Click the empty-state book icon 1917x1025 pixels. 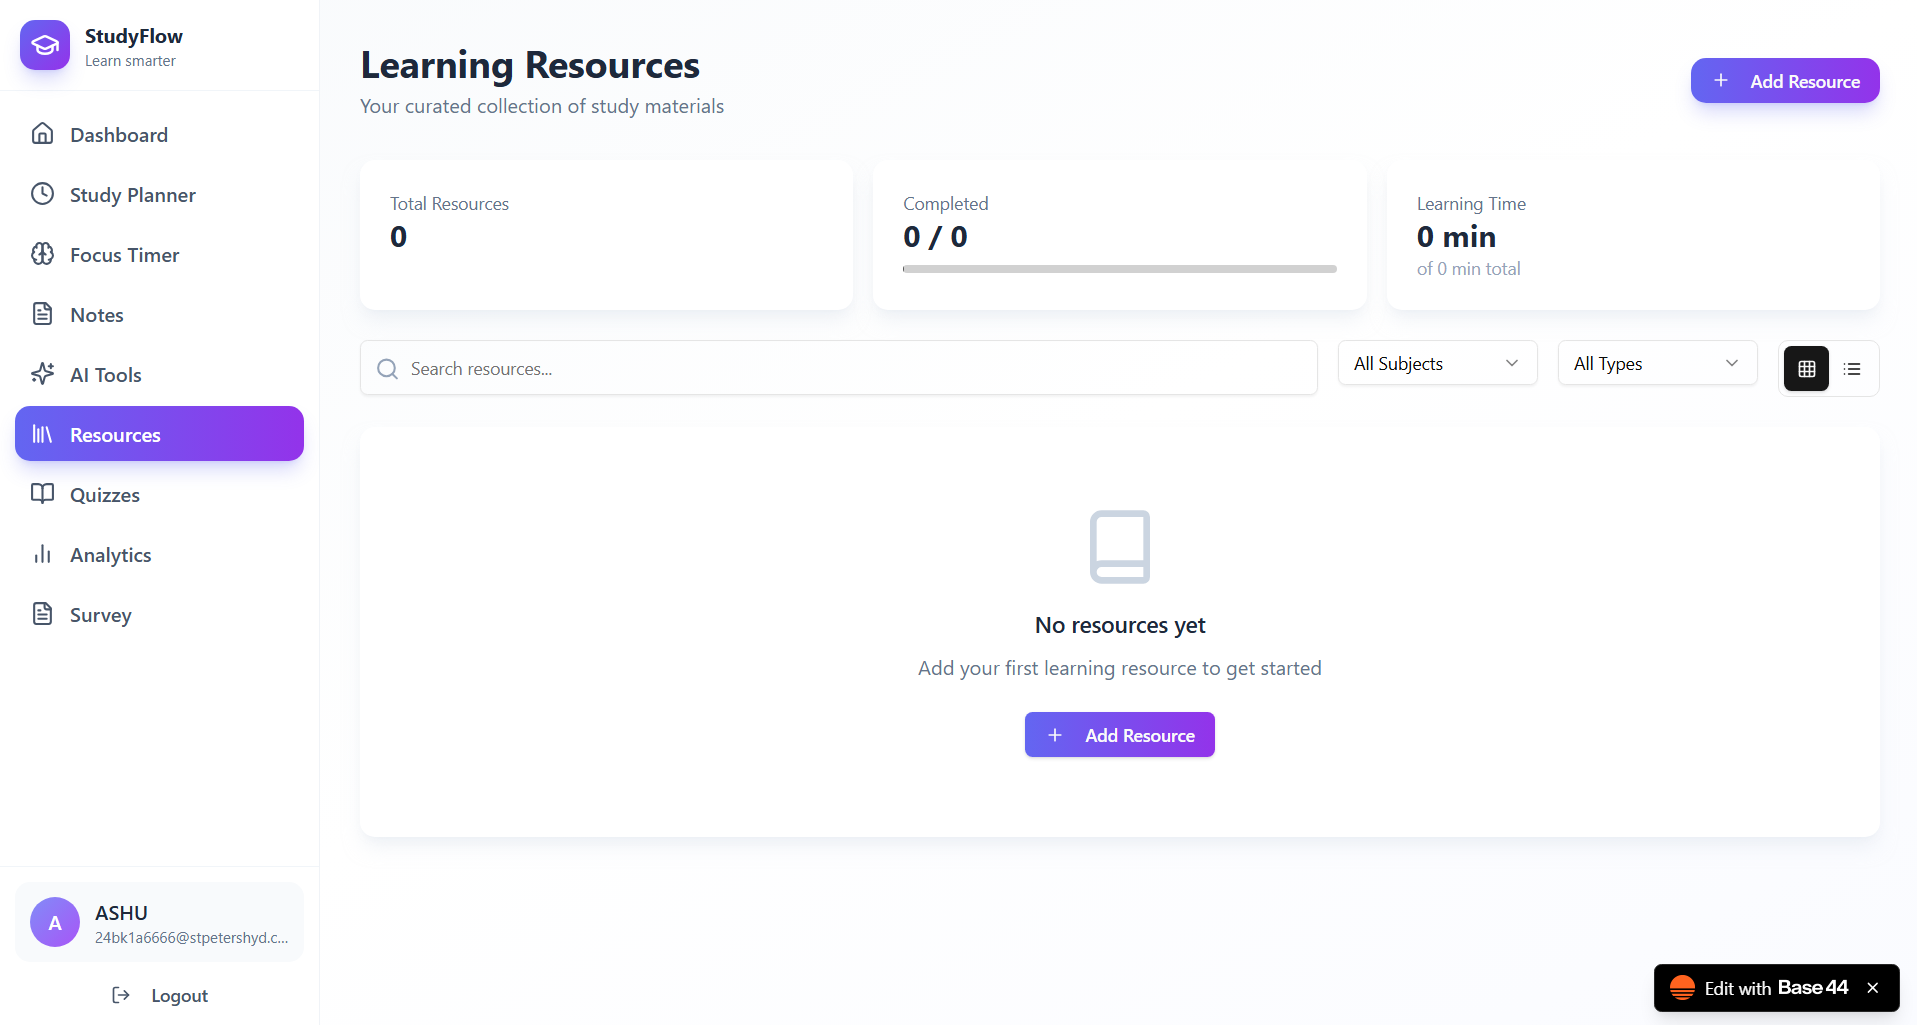click(x=1120, y=547)
